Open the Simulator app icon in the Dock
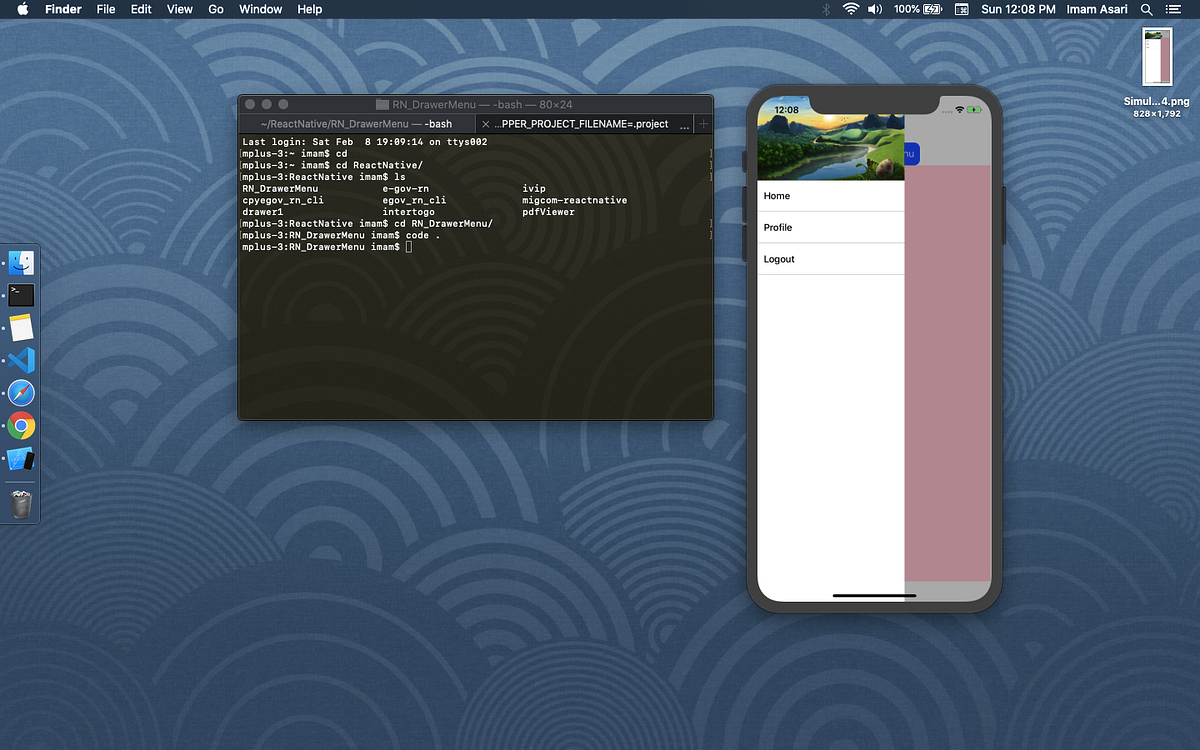 click(x=22, y=458)
